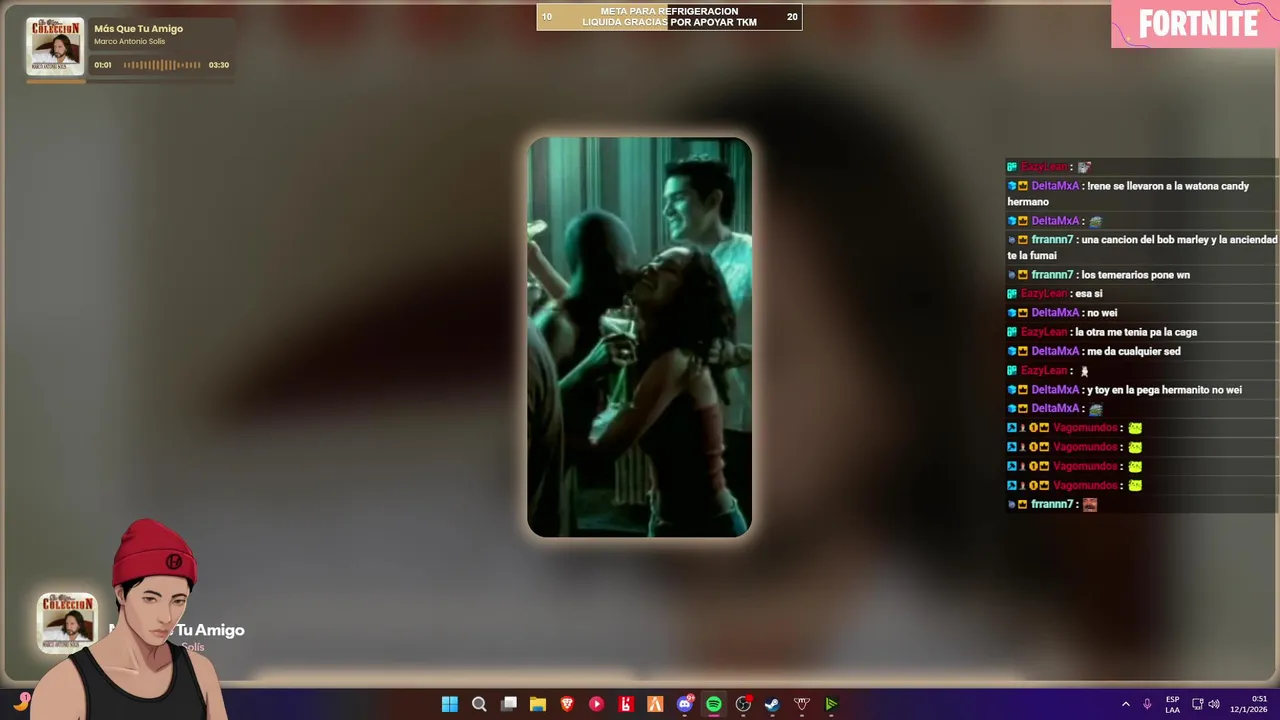Open Task View on the taskbar
1280x720 pixels.
click(x=509, y=704)
